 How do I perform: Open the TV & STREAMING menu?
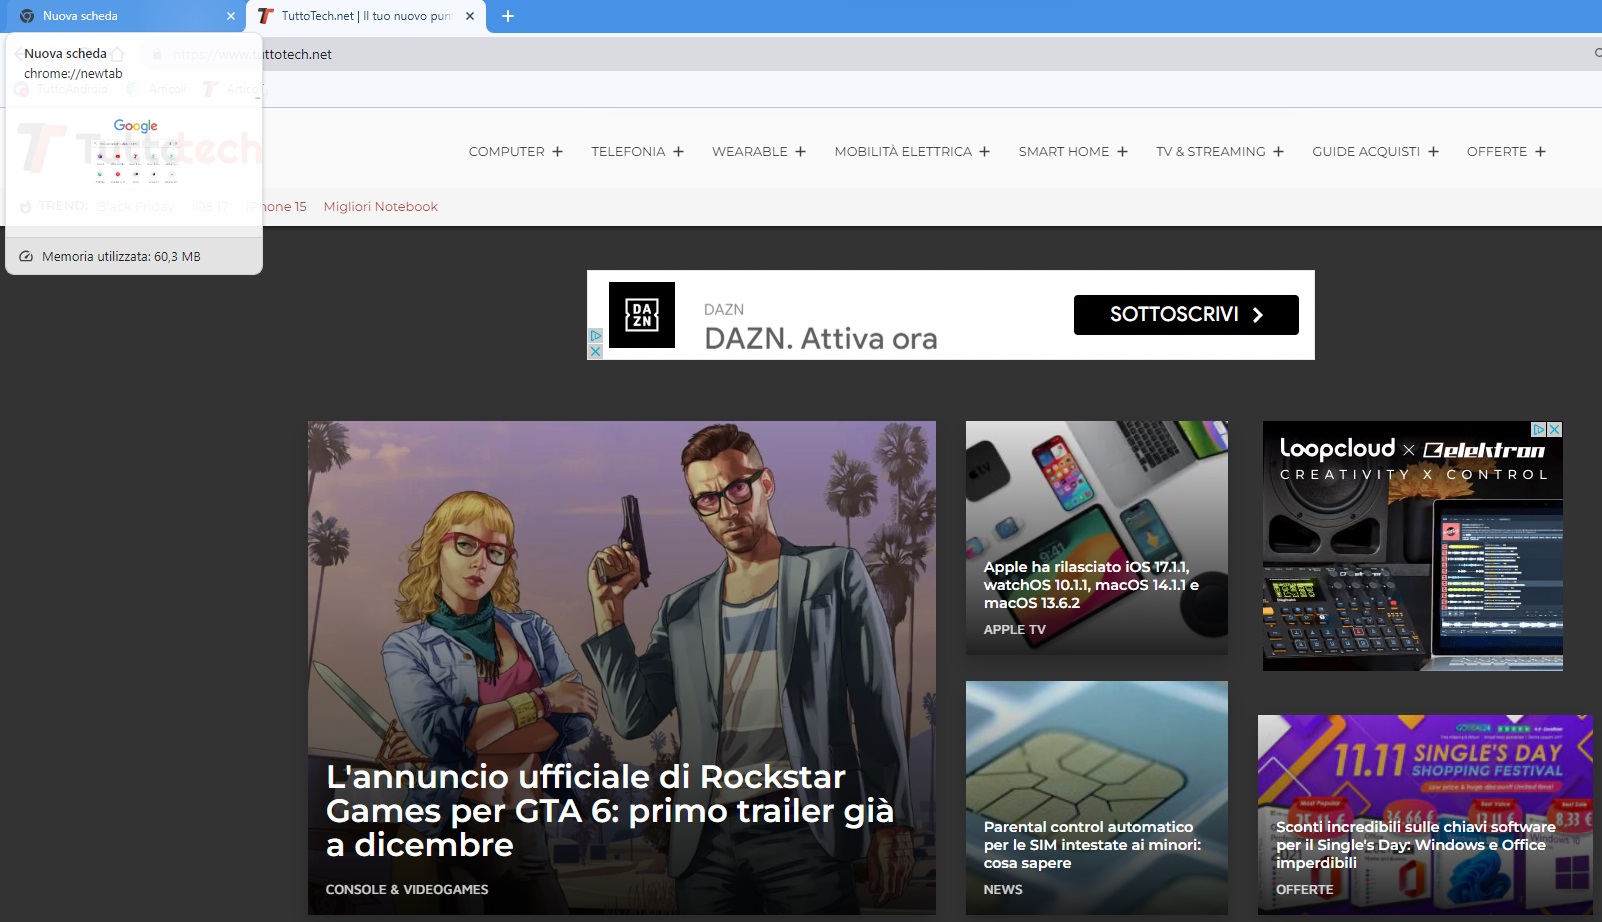pyautogui.click(x=1219, y=152)
